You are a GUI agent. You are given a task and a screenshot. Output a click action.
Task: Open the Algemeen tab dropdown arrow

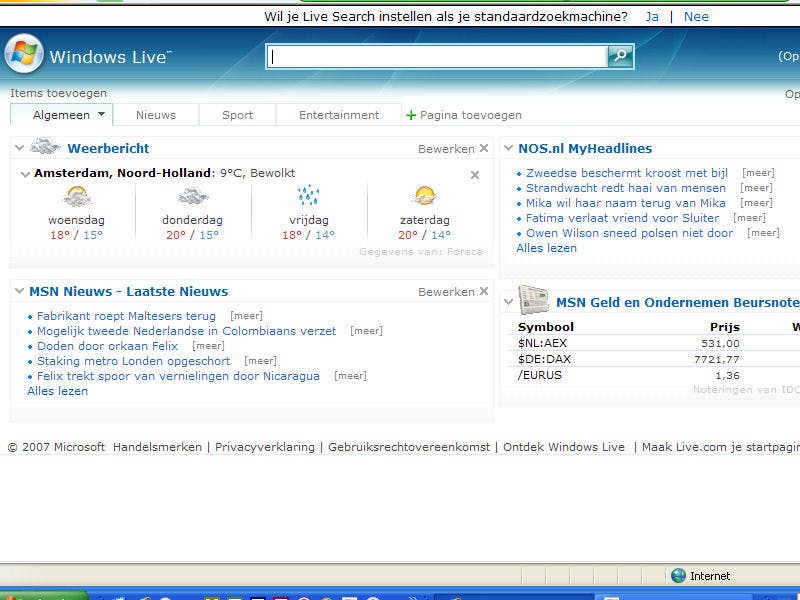102,114
